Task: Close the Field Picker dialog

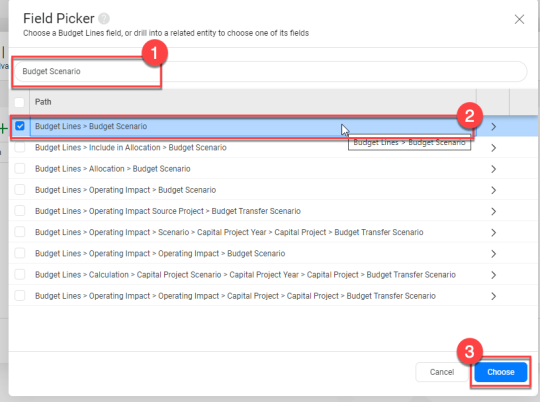Action: [x=519, y=19]
